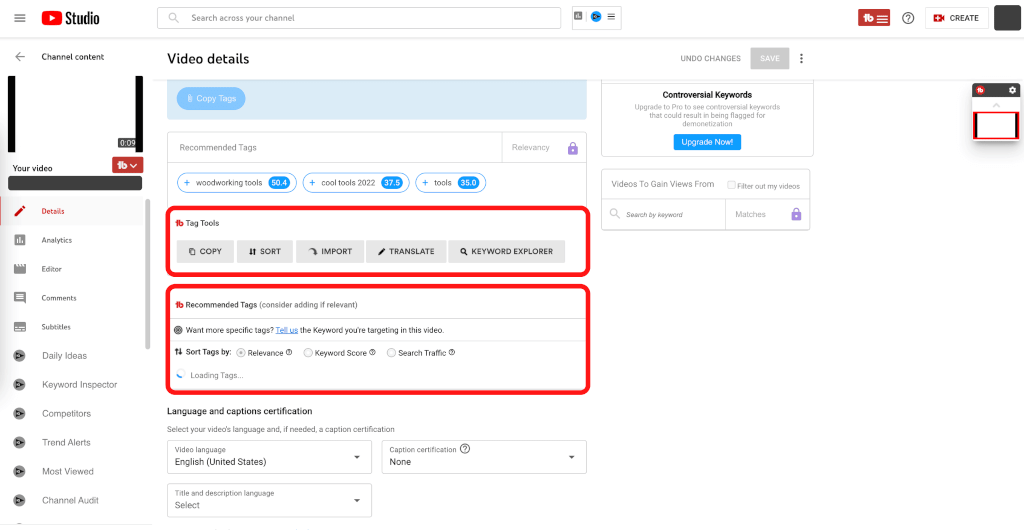Enable the Filter out my videos checkbox
This screenshot has height=530, width=1024.
[732, 185]
